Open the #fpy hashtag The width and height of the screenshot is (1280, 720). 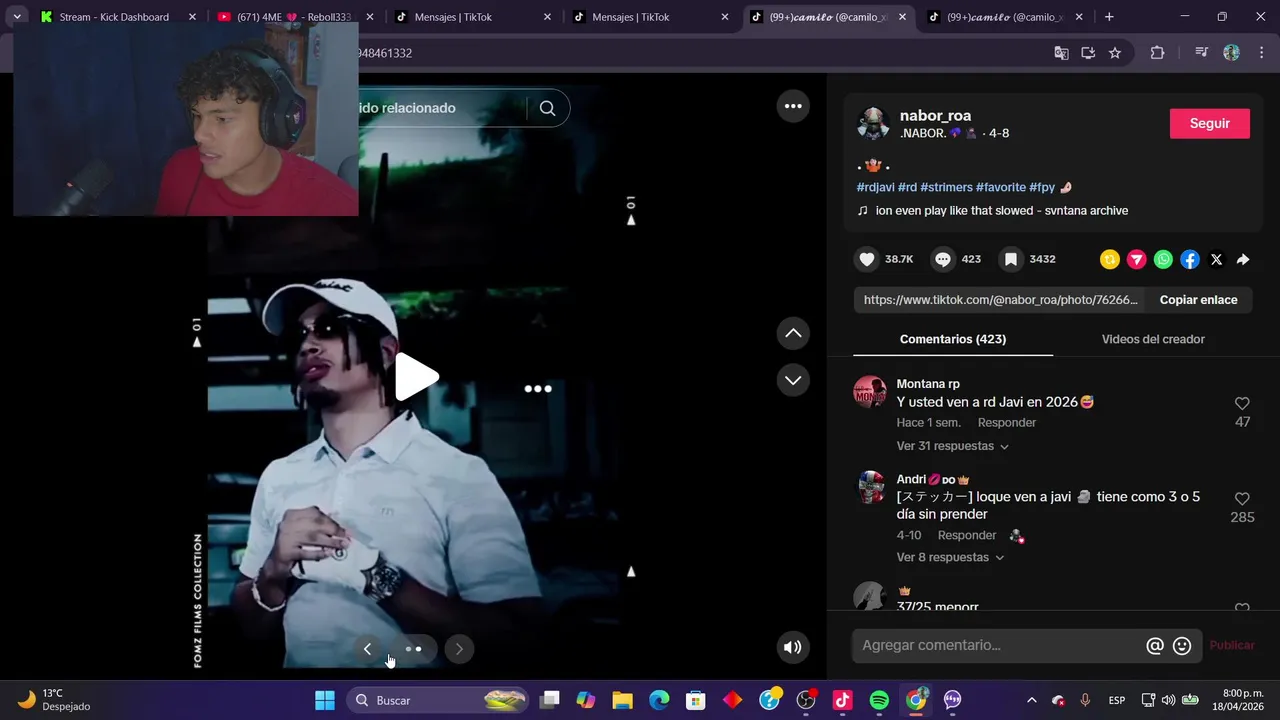pyautogui.click(x=1042, y=187)
